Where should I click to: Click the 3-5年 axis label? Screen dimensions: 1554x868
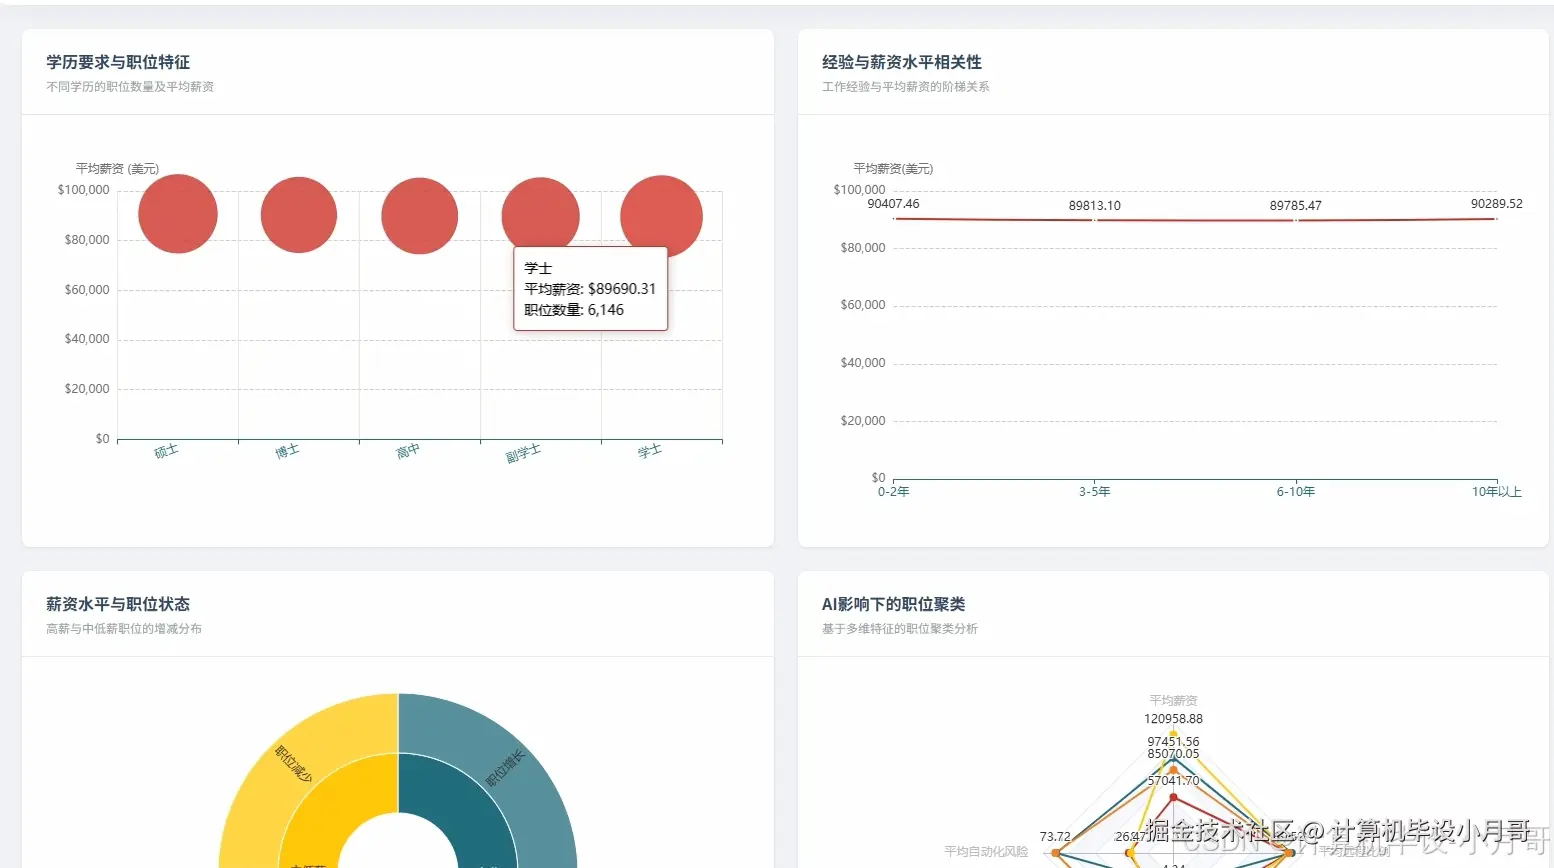click(x=1094, y=492)
